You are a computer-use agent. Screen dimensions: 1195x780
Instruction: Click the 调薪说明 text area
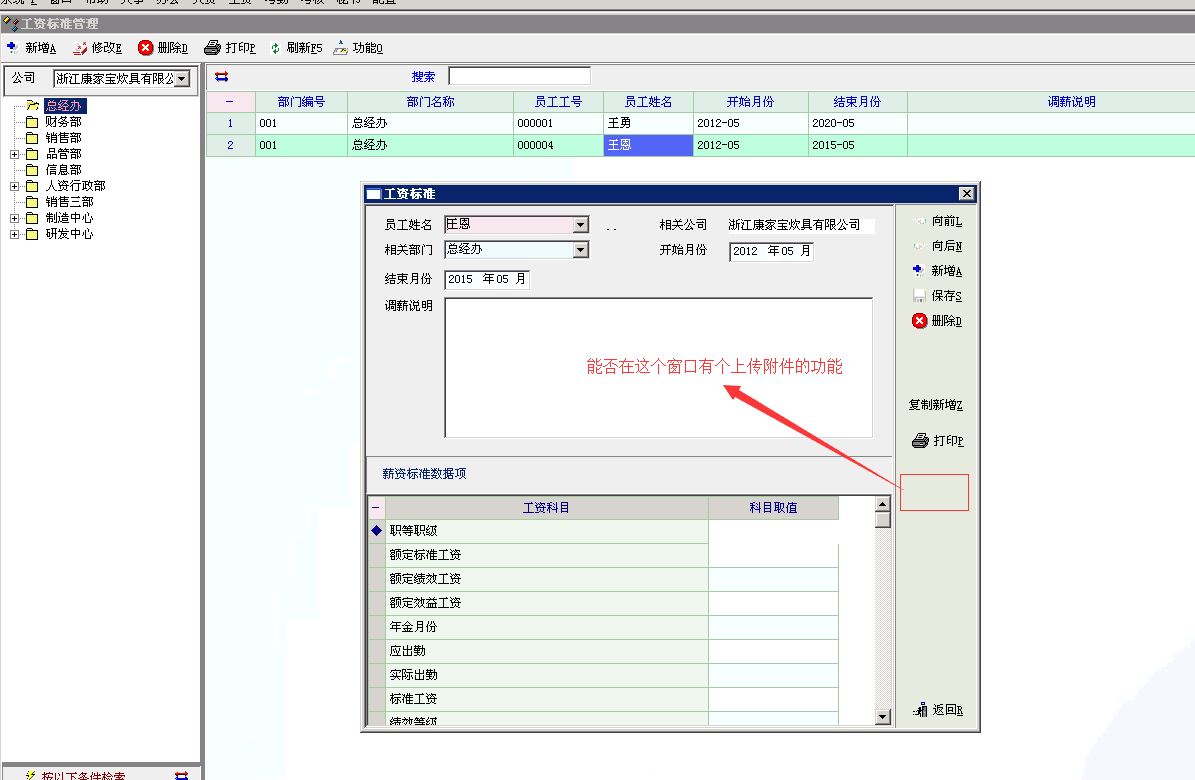tap(658, 367)
